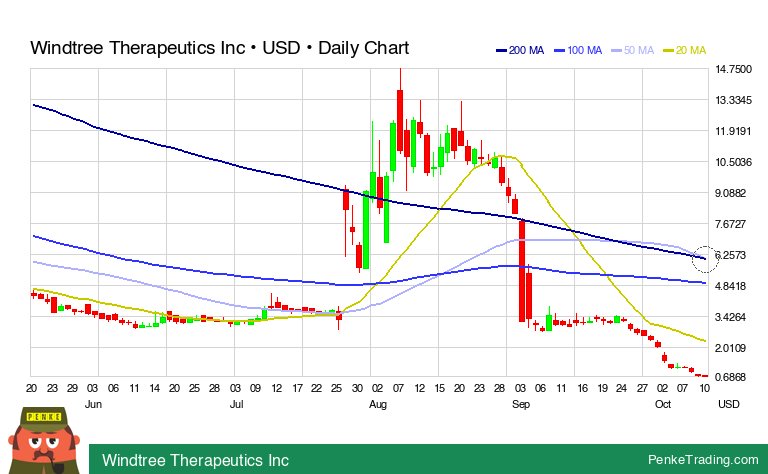Click the 4.8418 price axis label

coord(731,286)
